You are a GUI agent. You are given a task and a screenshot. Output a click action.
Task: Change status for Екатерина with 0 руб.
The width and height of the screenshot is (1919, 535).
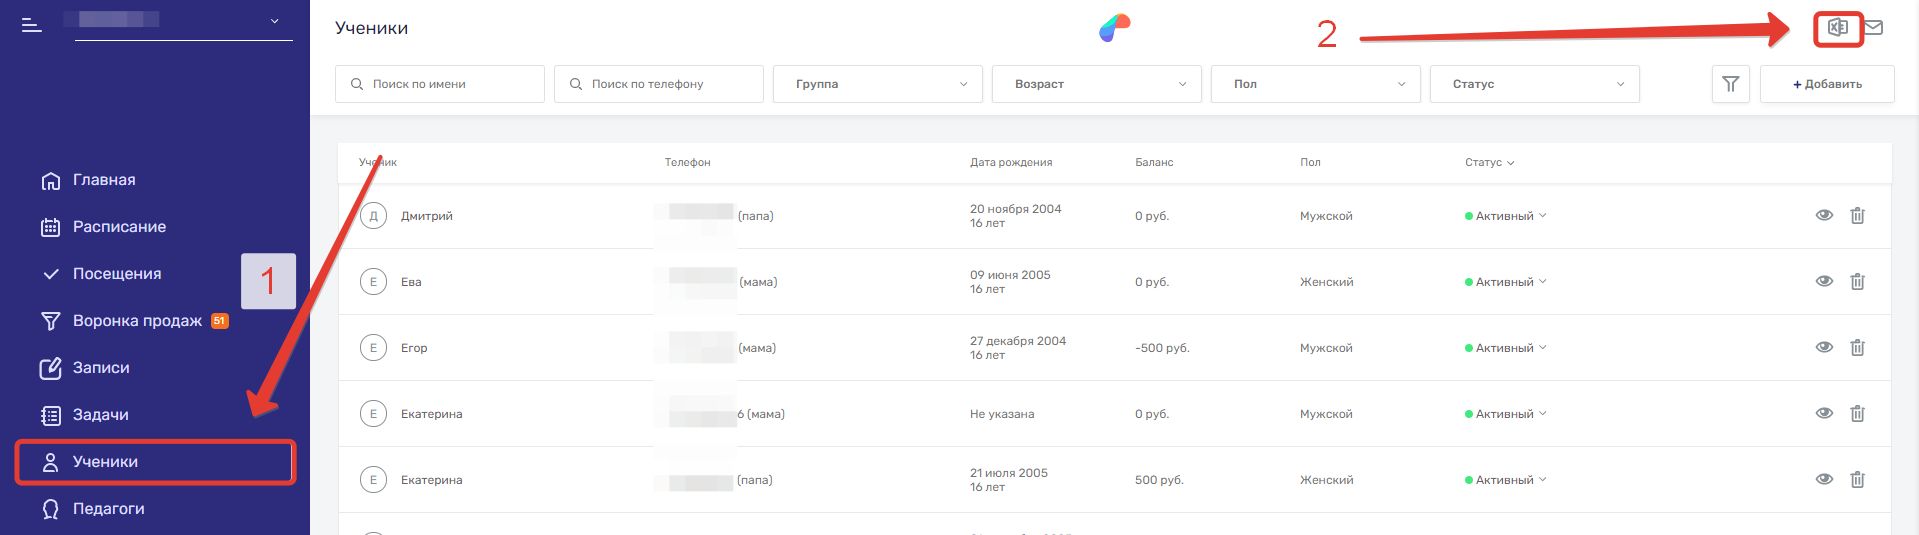coord(1506,414)
